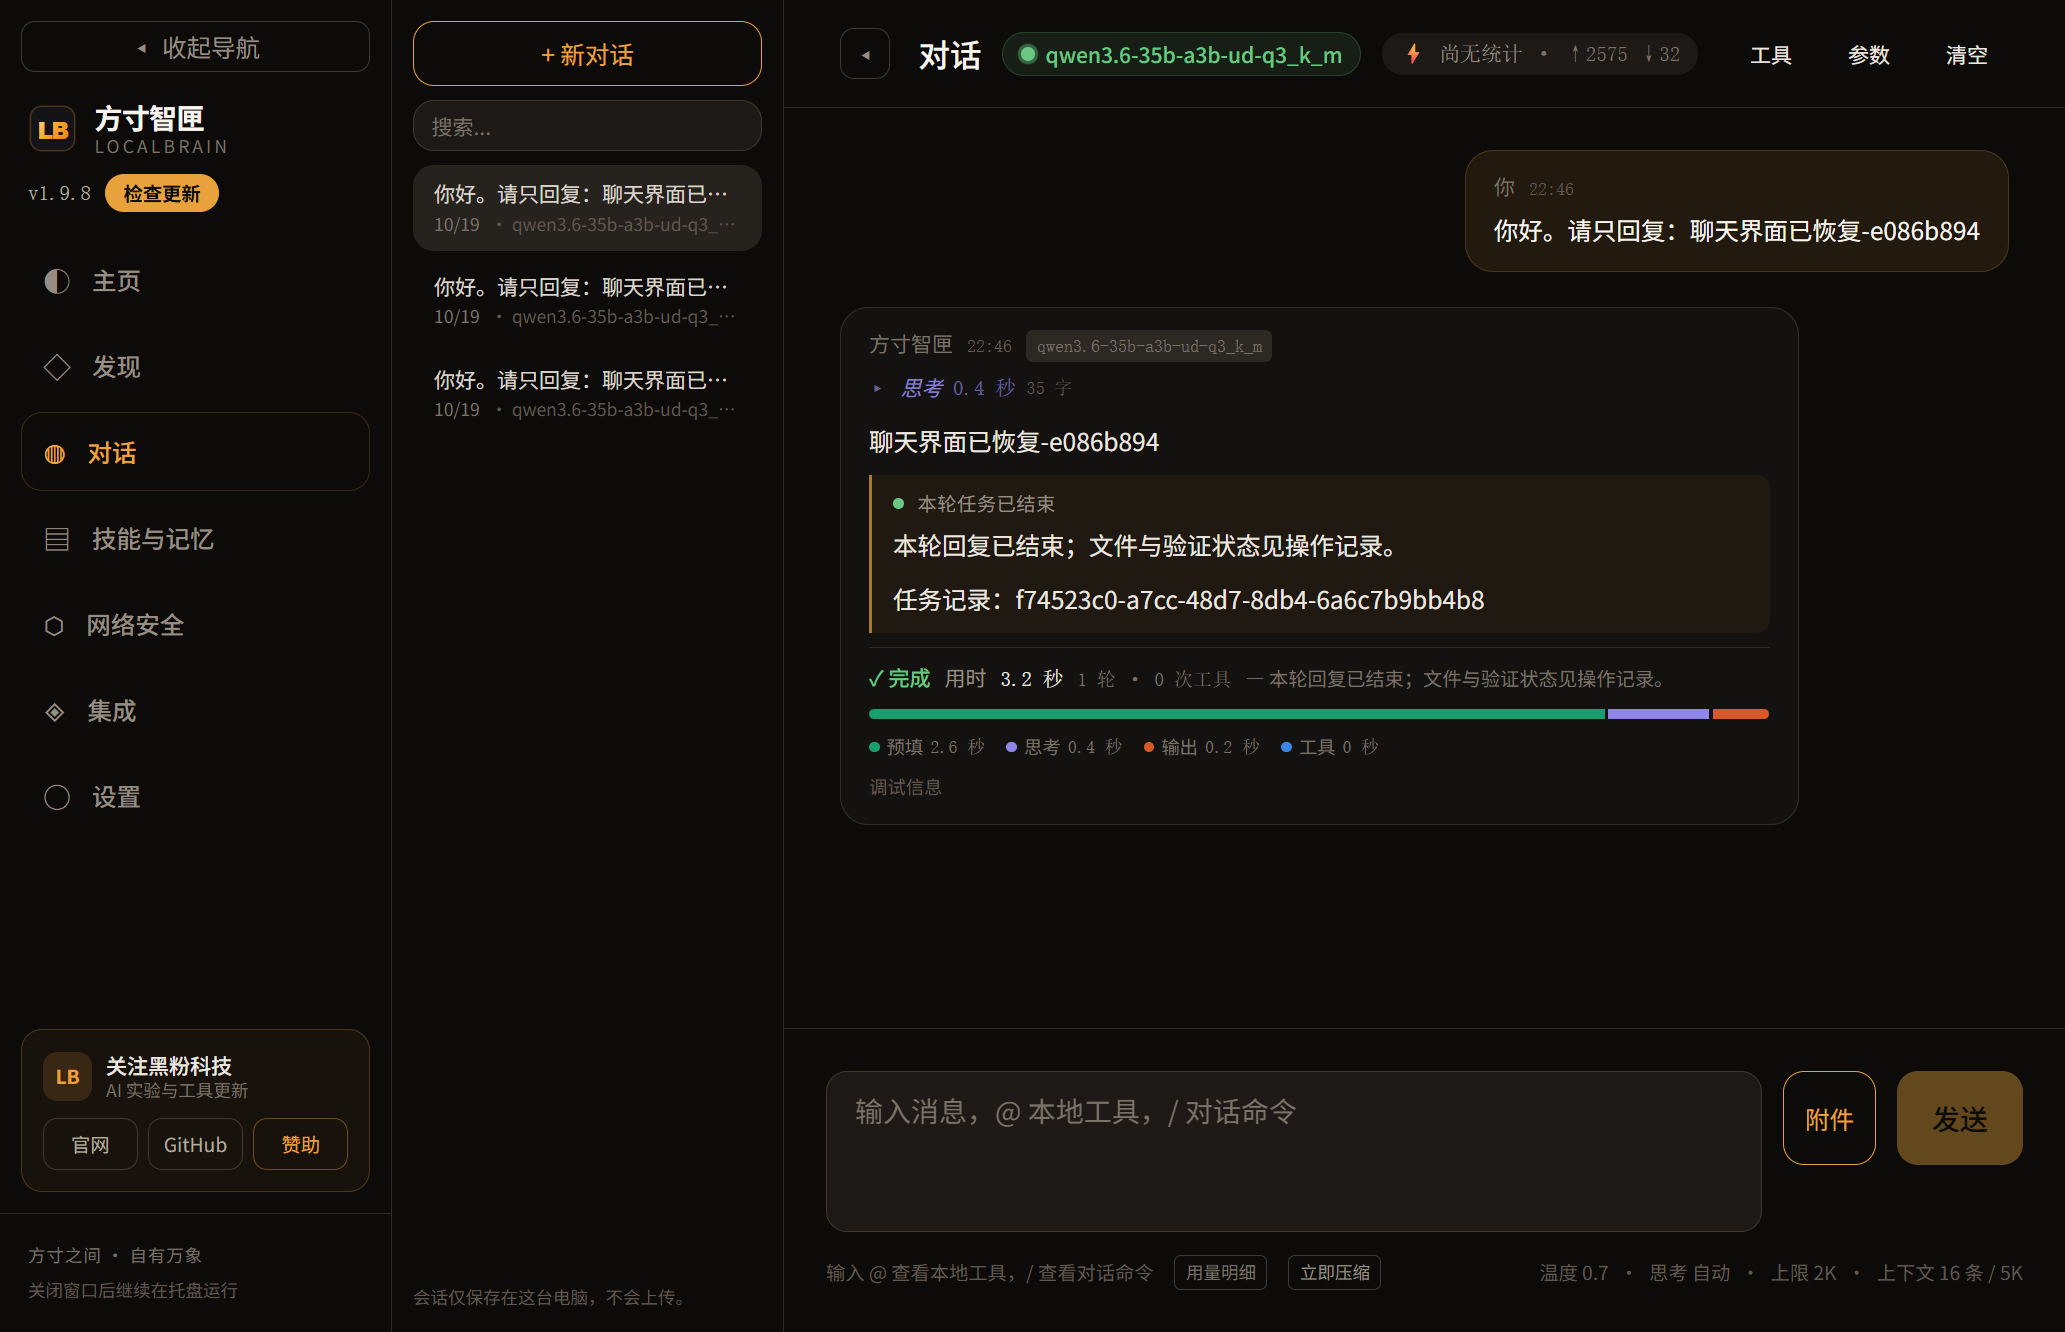The height and width of the screenshot is (1332, 2065).
Task: Navigate to the 网络安全 section
Action: 195,626
